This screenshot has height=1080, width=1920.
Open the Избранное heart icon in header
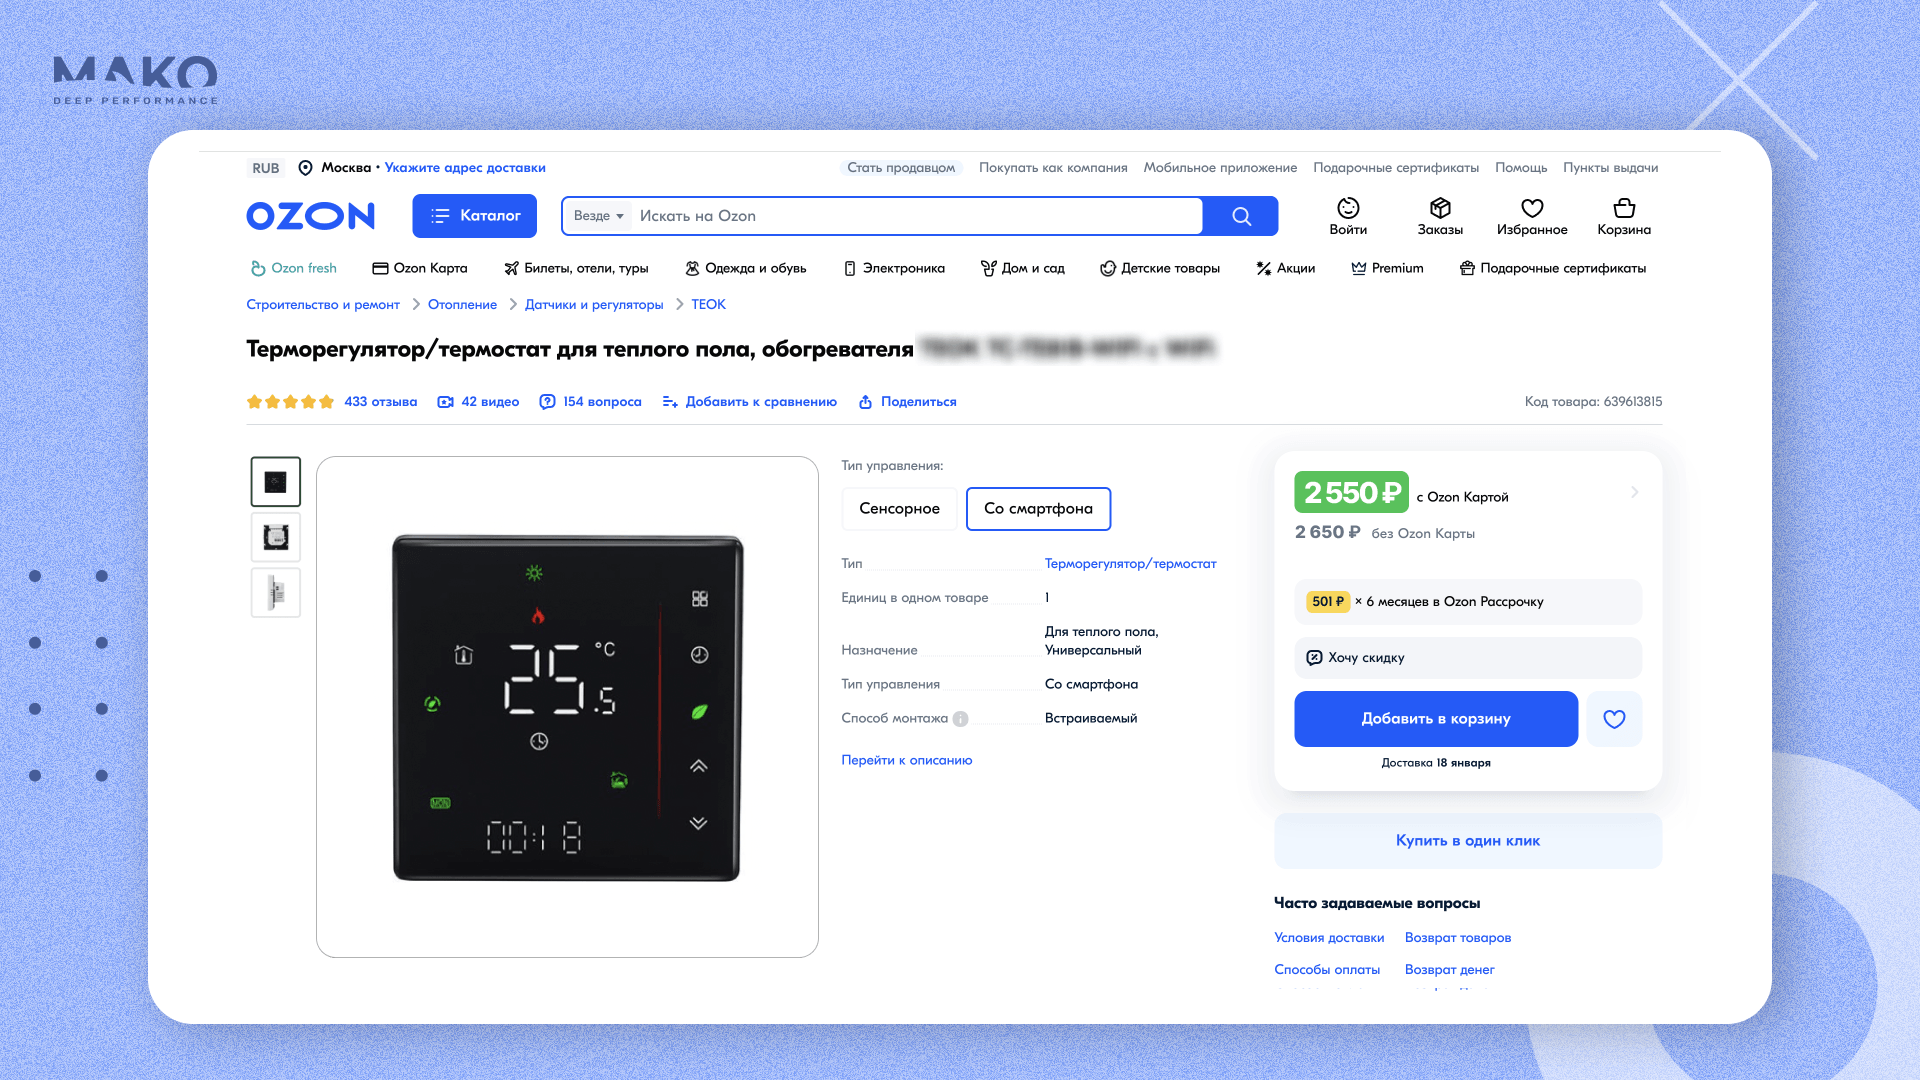click(1532, 208)
